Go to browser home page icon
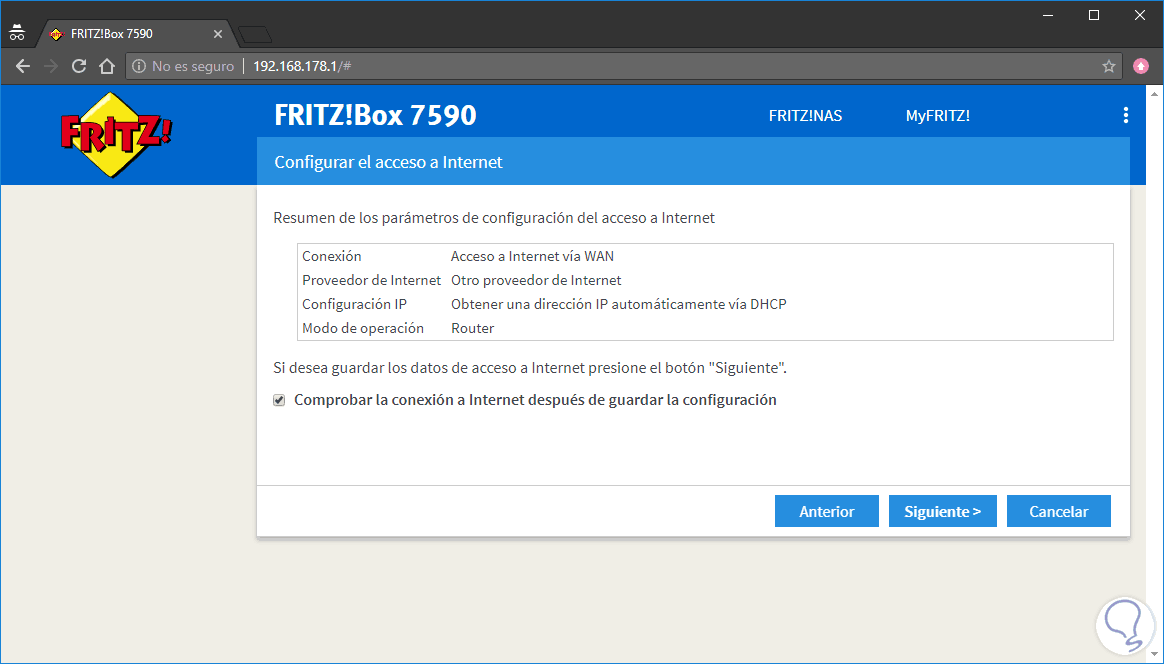The width and height of the screenshot is (1164, 664). [x=107, y=66]
